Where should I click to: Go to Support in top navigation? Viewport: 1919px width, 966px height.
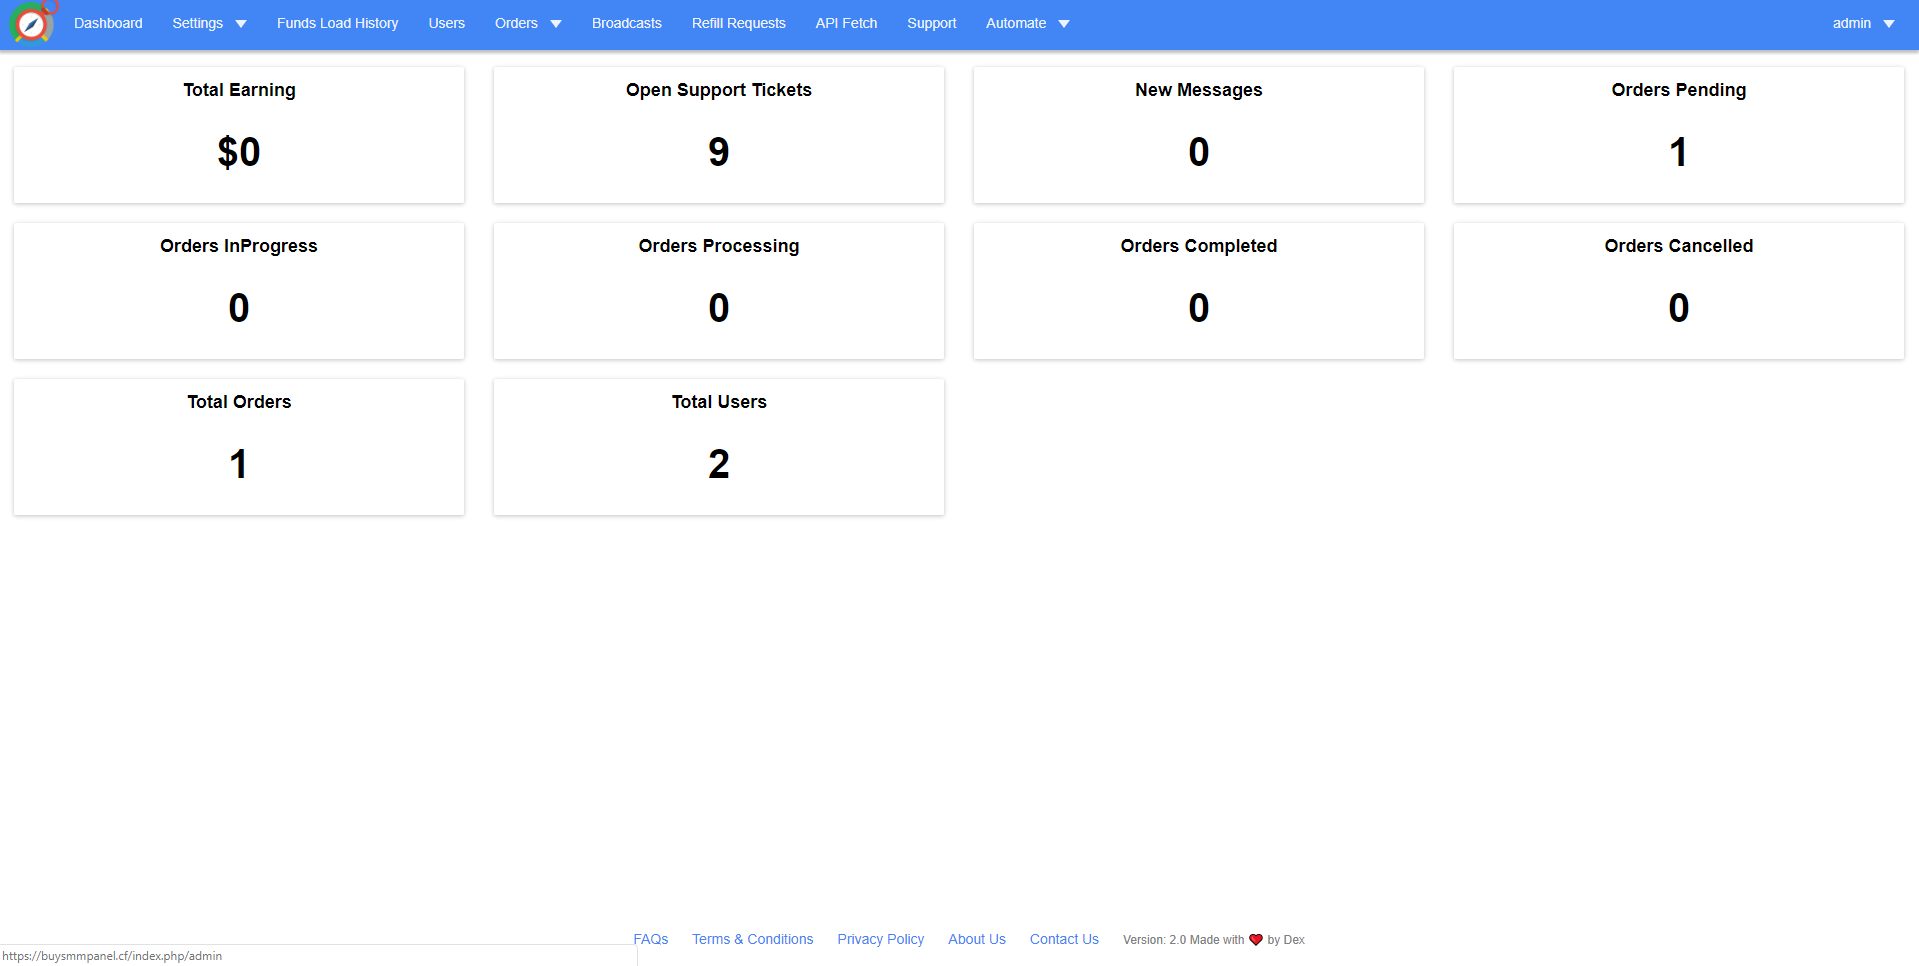(x=931, y=23)
